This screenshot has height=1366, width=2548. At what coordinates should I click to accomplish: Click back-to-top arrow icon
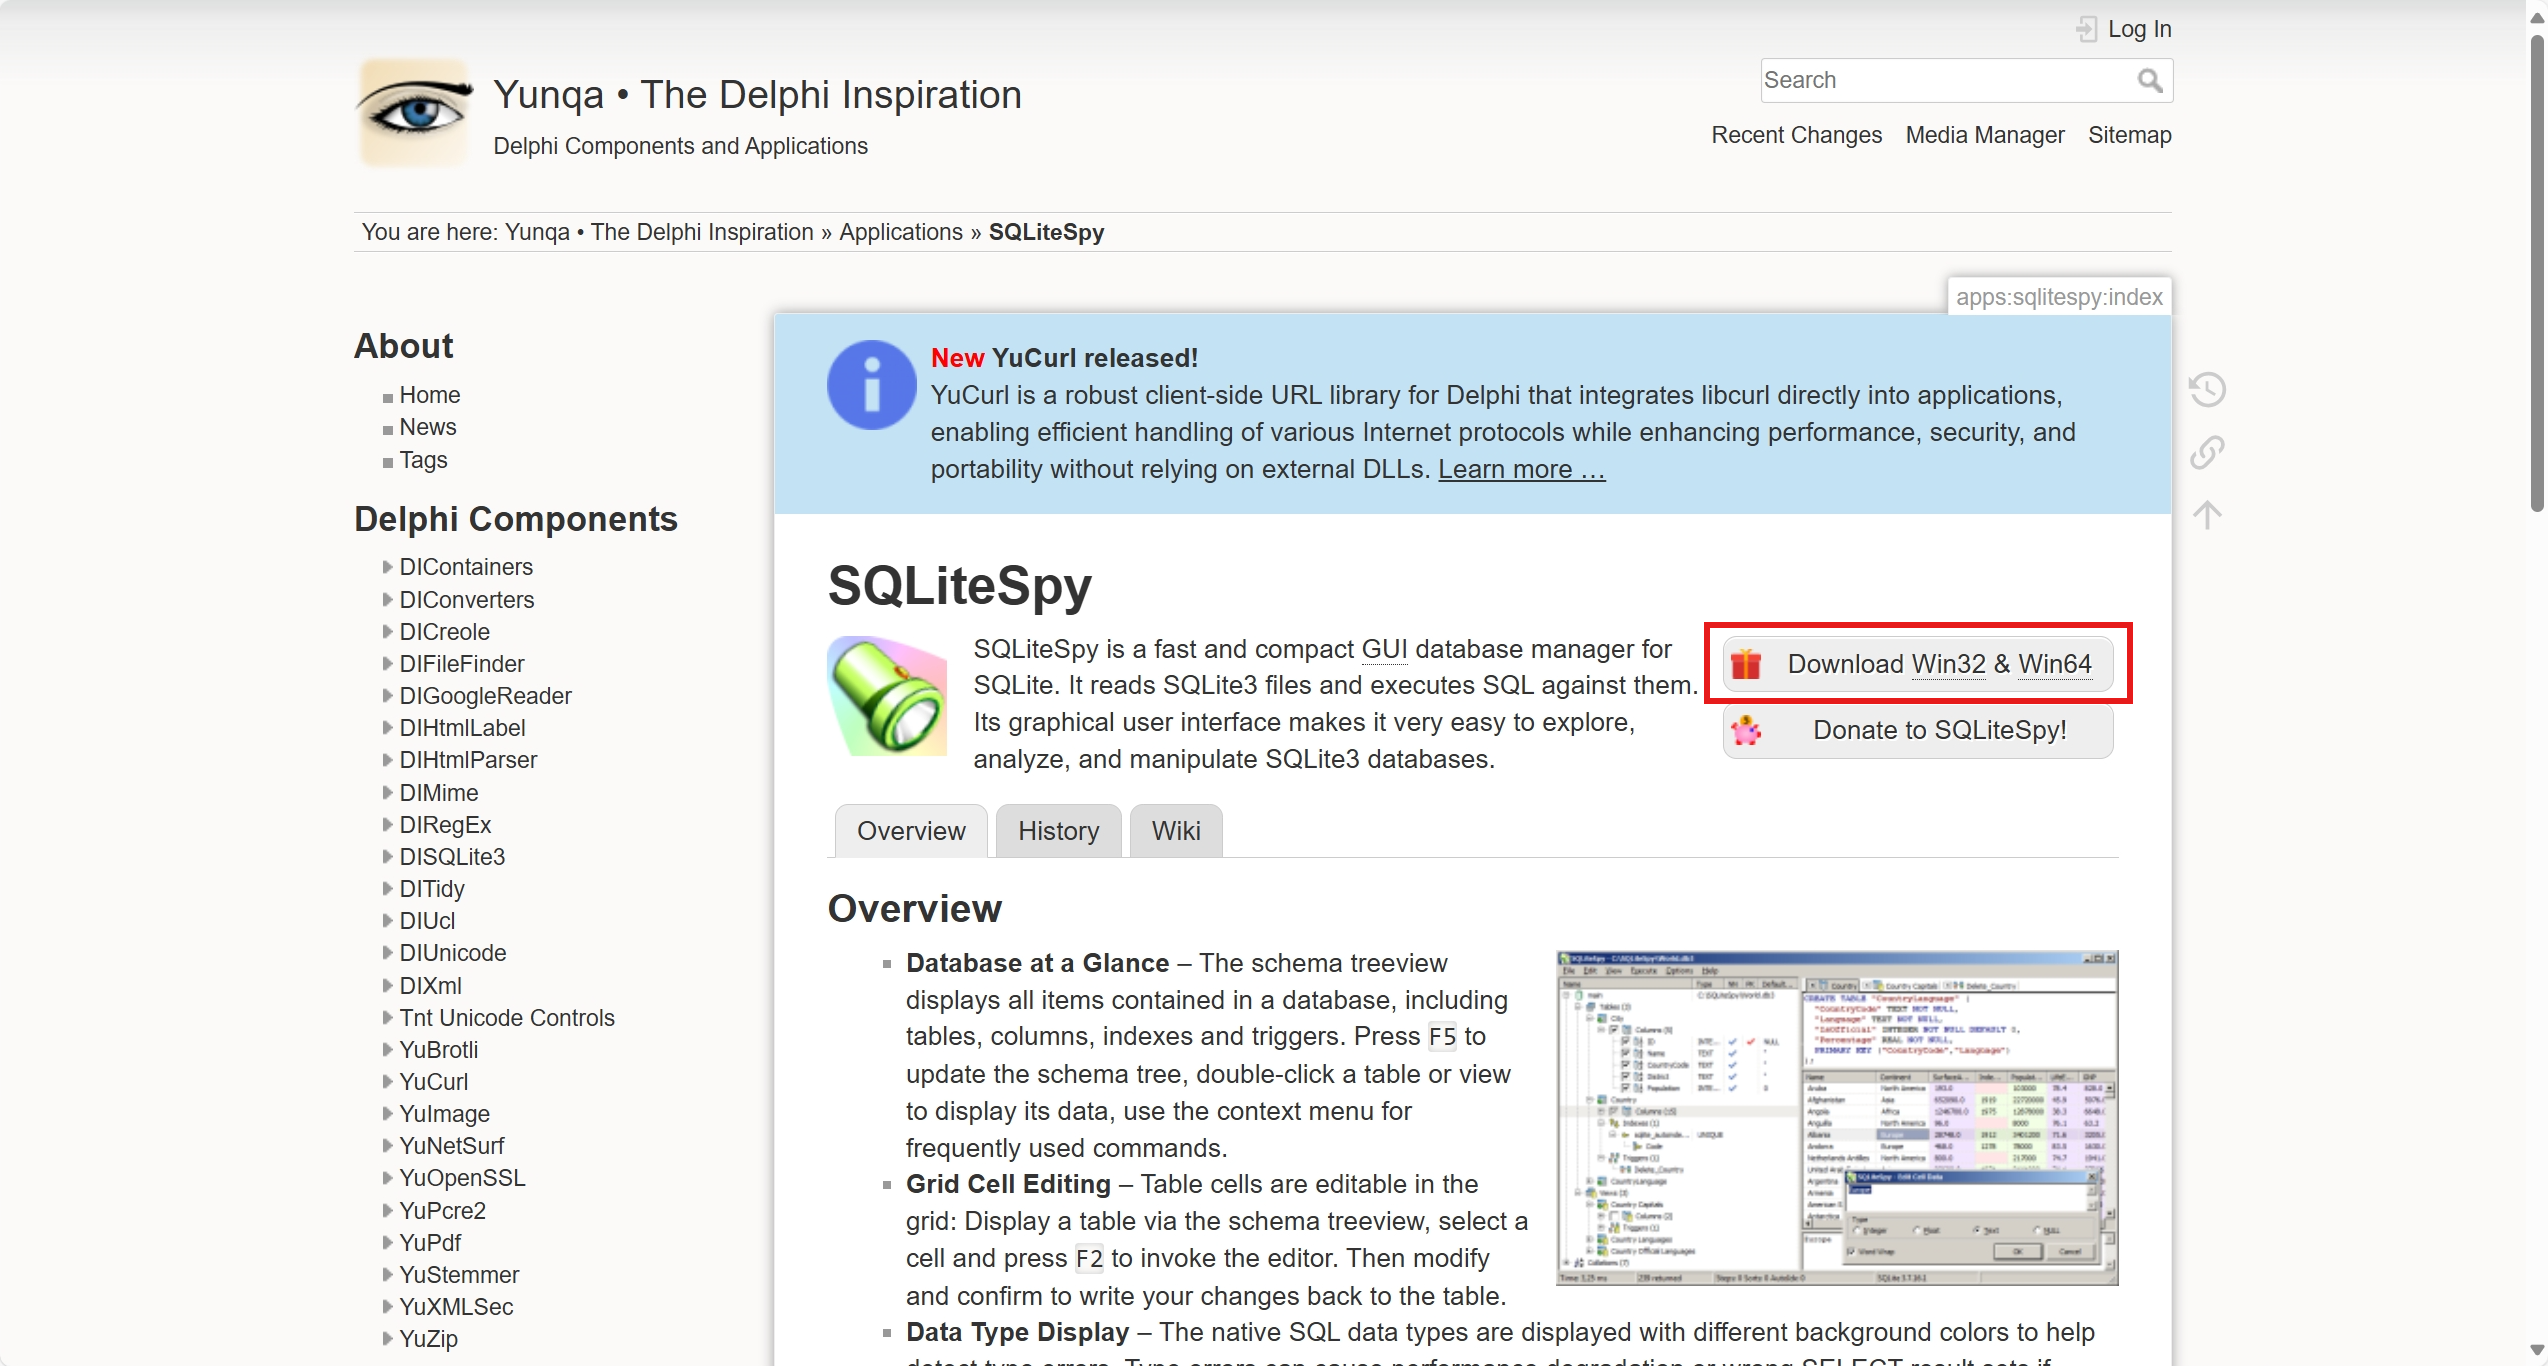[x=2207, y=516]
